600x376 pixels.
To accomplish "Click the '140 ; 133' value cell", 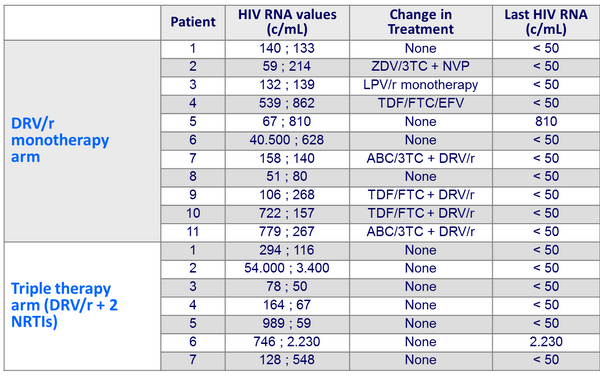I will (x=287, y=48).
